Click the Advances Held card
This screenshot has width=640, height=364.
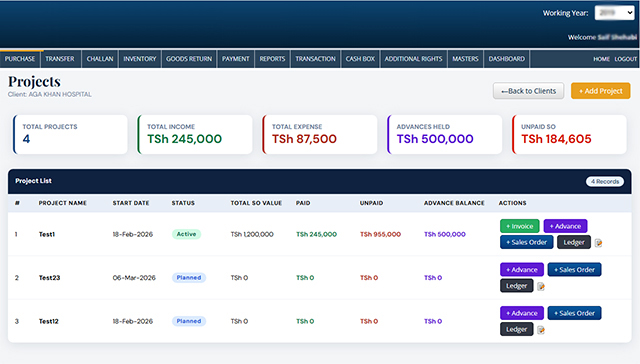(x=444, y=134)
